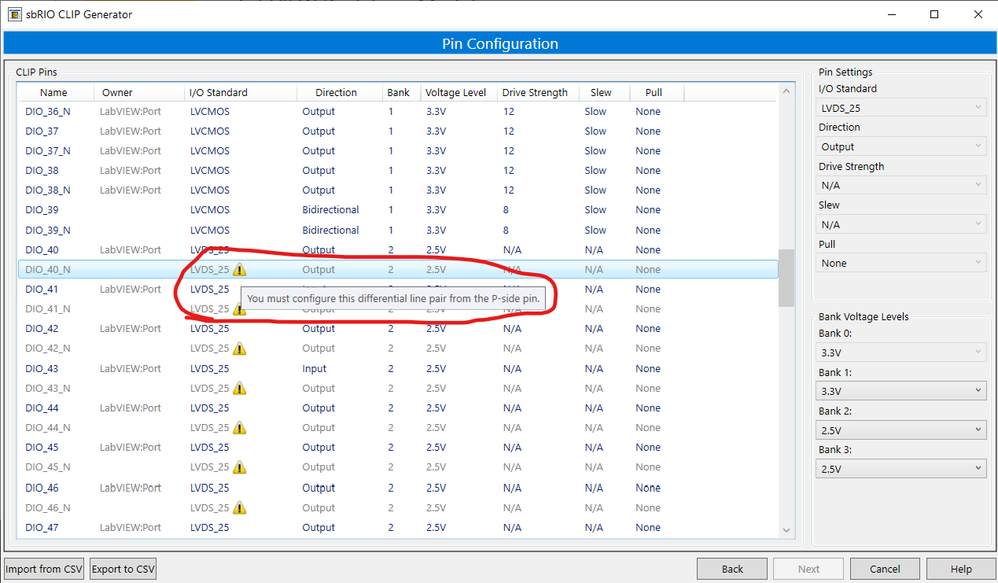Sort by the Name column header
Screen dimensions: 998x583
[54, 93]
